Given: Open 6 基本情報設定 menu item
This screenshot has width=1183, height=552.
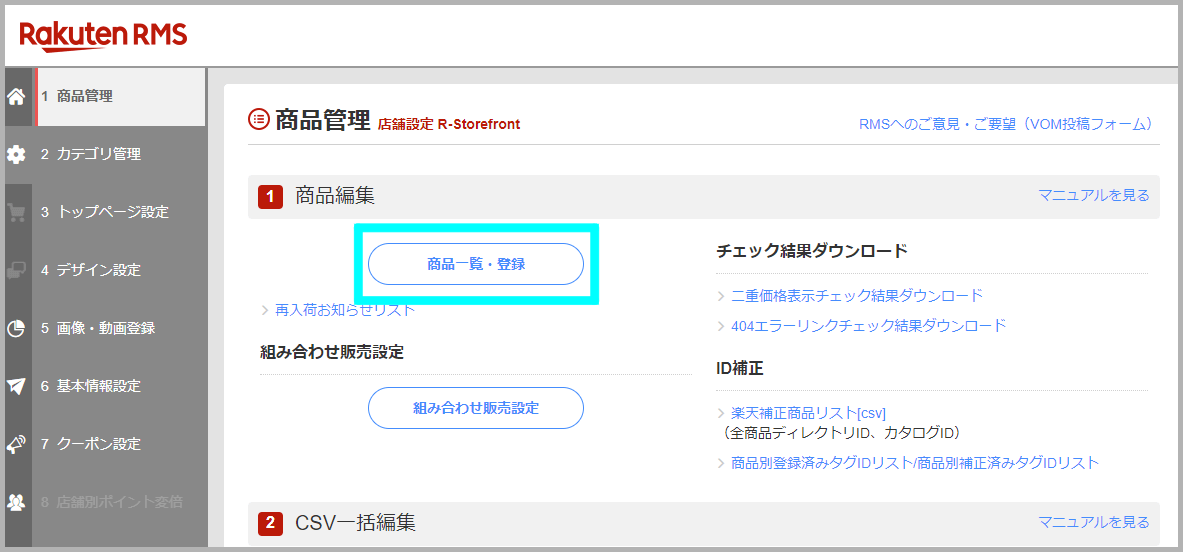Looking at the screenshot, I should click(x=120, y=386).
